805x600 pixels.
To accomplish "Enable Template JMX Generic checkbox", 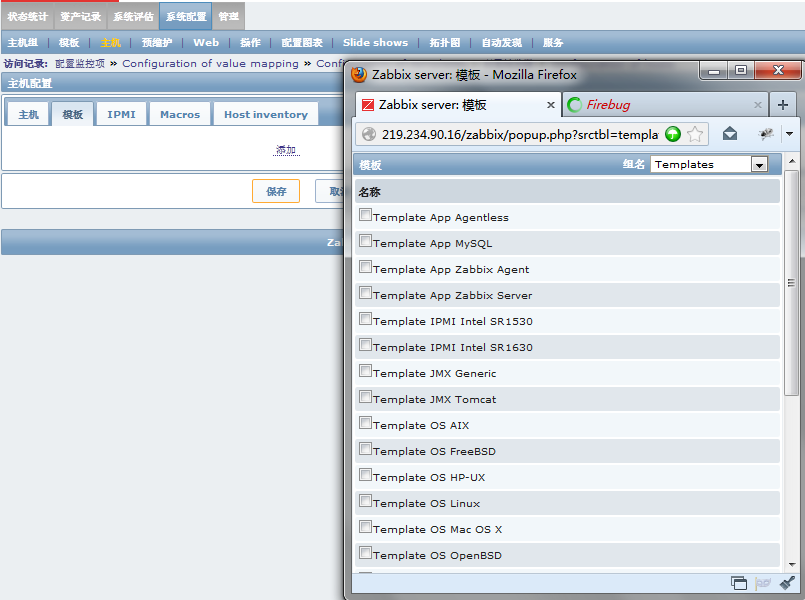I will coord(365,371).
